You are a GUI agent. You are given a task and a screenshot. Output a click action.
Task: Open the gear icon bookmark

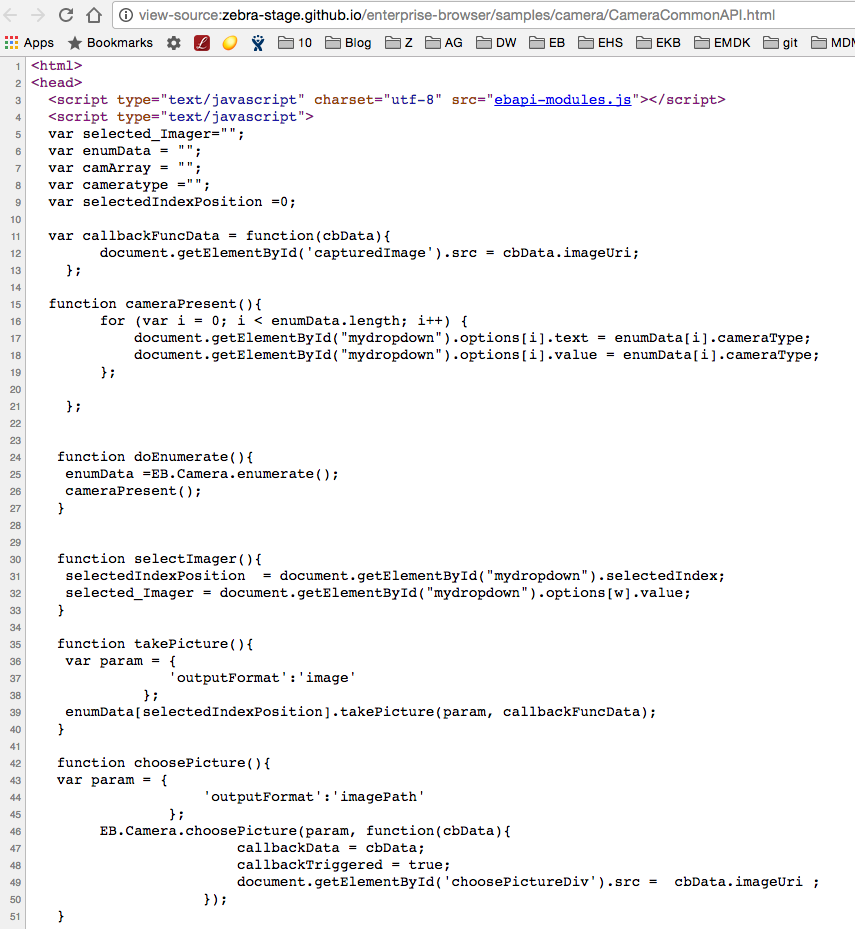point(174,43)
